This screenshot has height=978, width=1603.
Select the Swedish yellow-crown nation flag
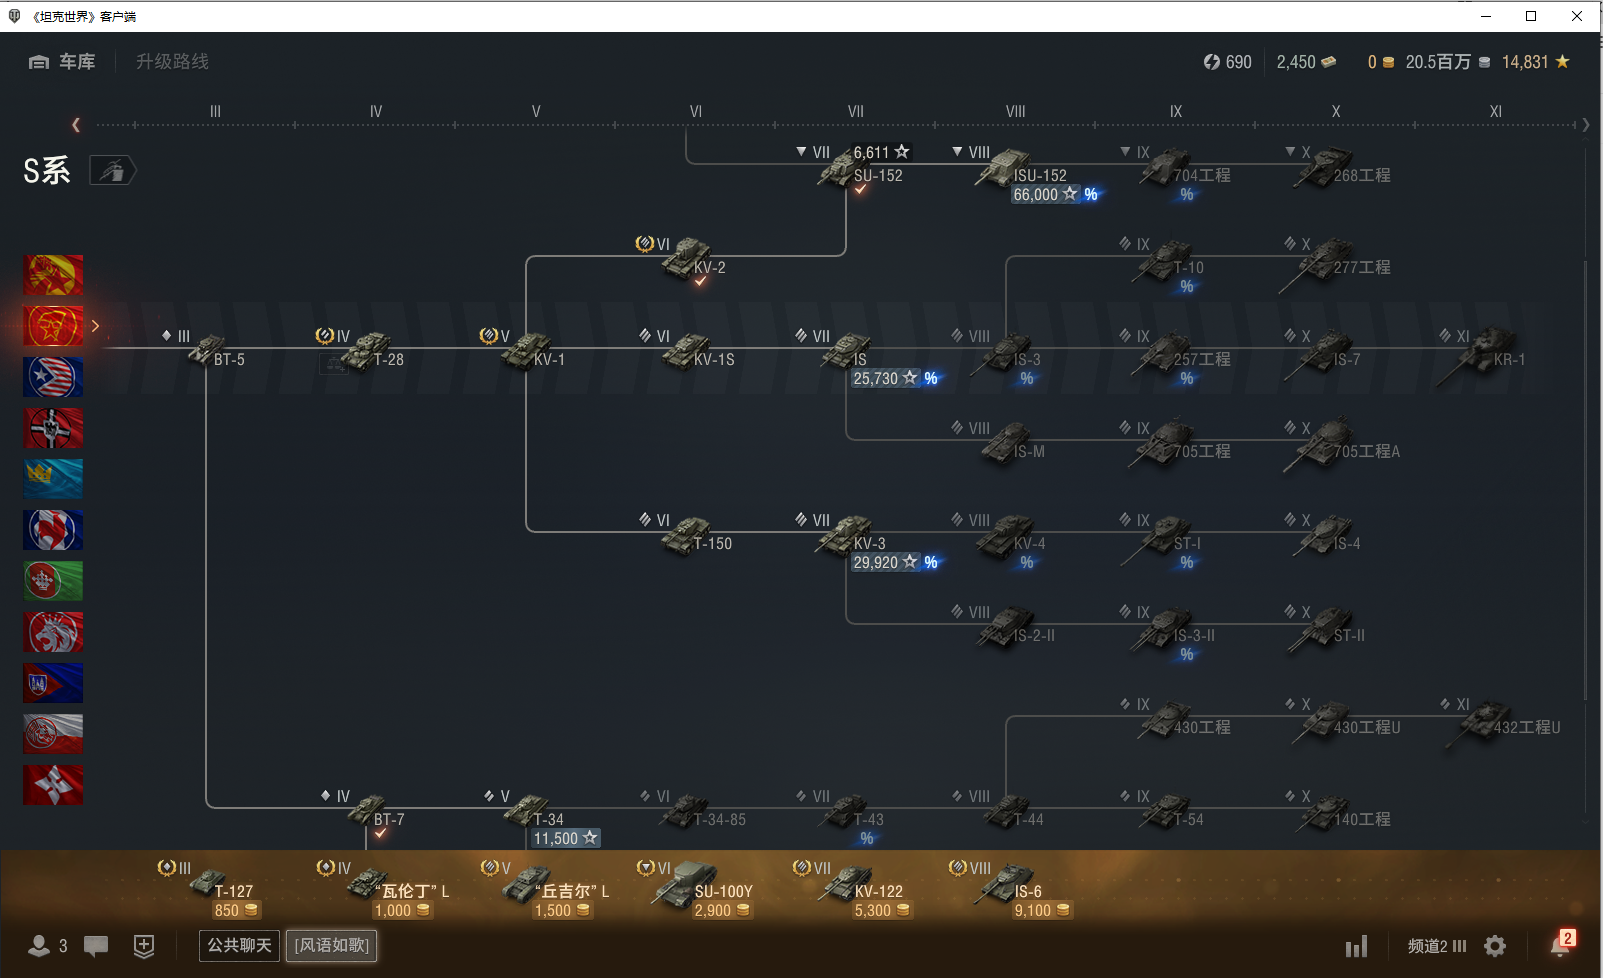click(x=53, y=479)
